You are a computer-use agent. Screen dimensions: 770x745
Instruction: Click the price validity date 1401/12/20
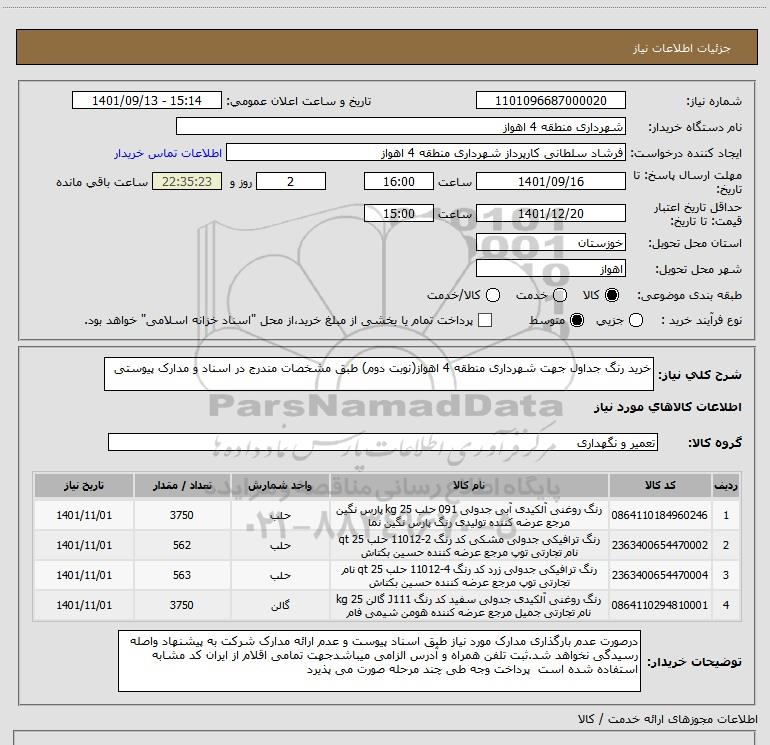point(550,214)
